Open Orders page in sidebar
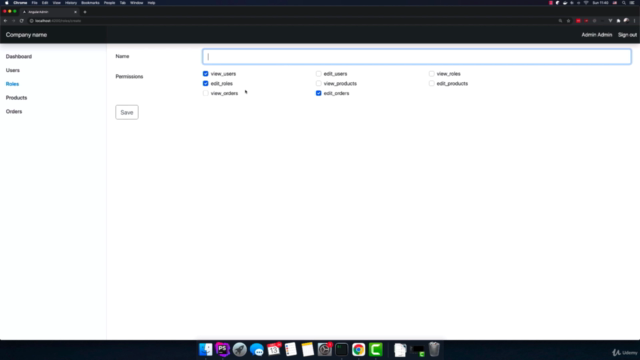The height and width of the screenshot is (360, 640). [x=14, y=111]
